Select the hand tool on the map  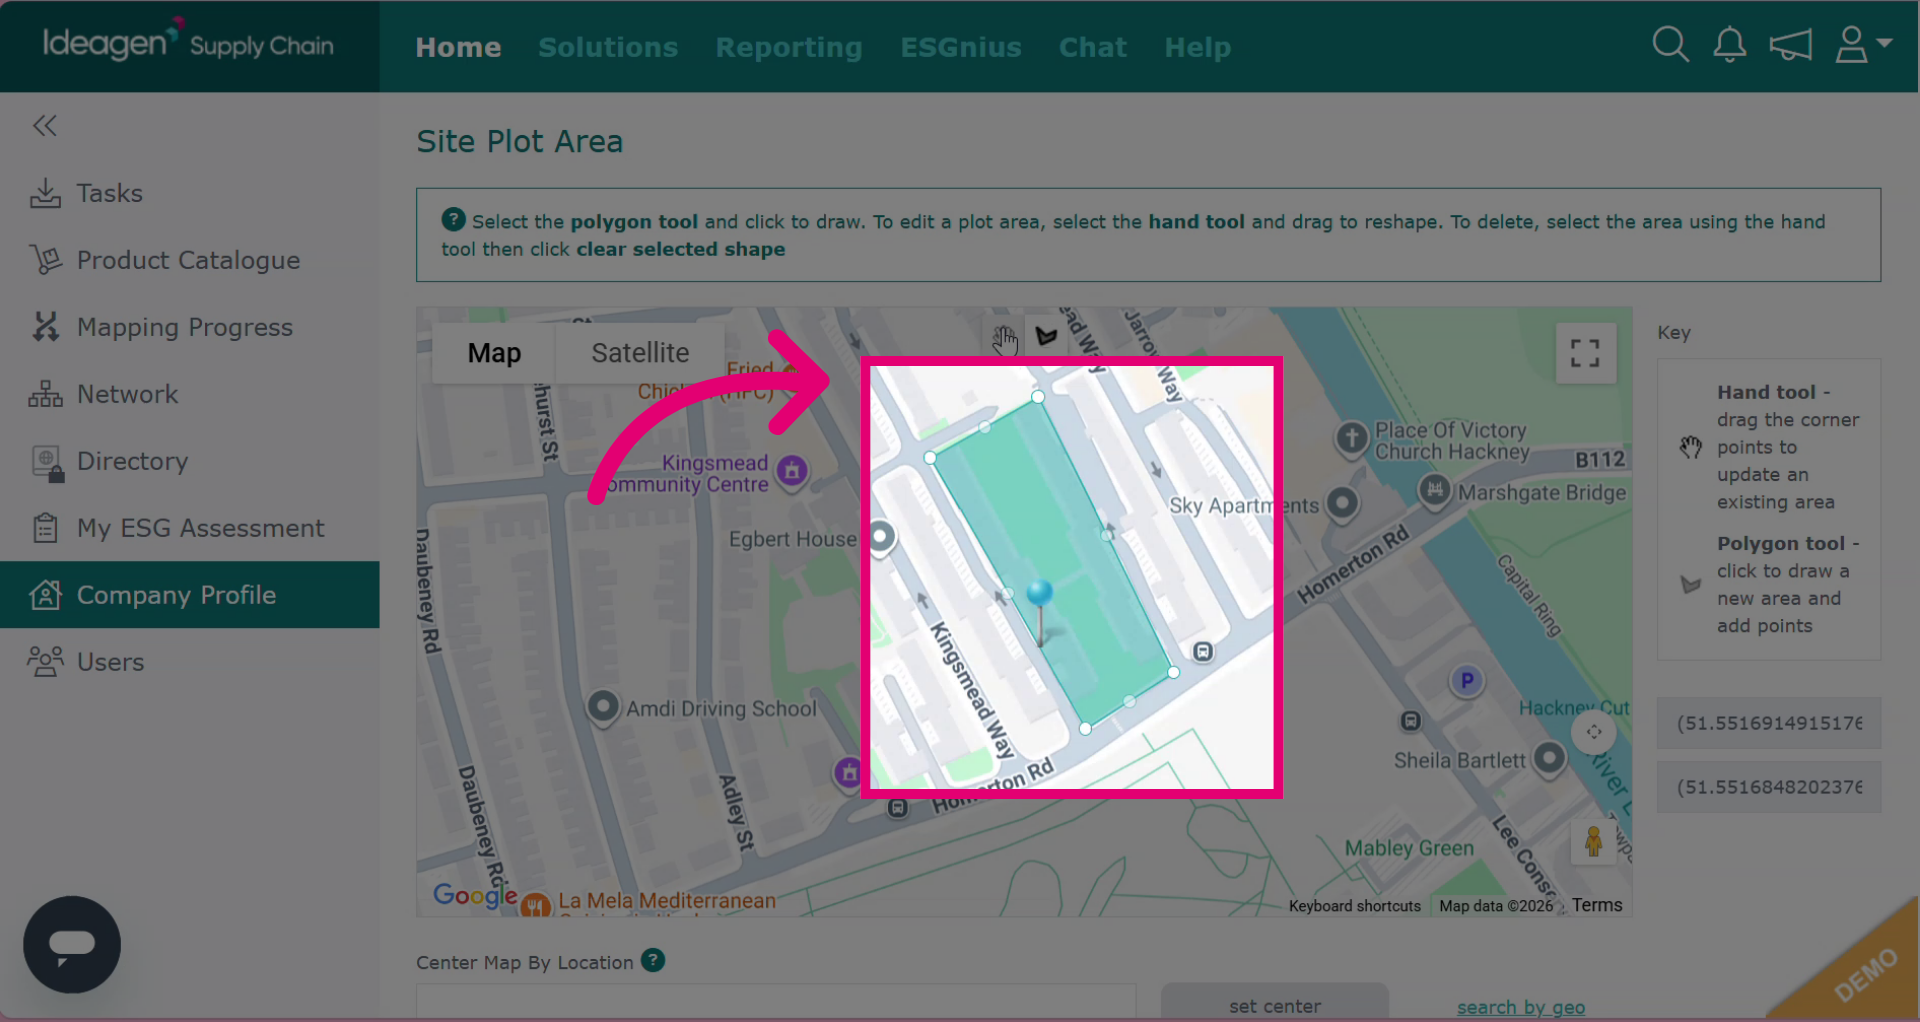[x=1004, y=339]
